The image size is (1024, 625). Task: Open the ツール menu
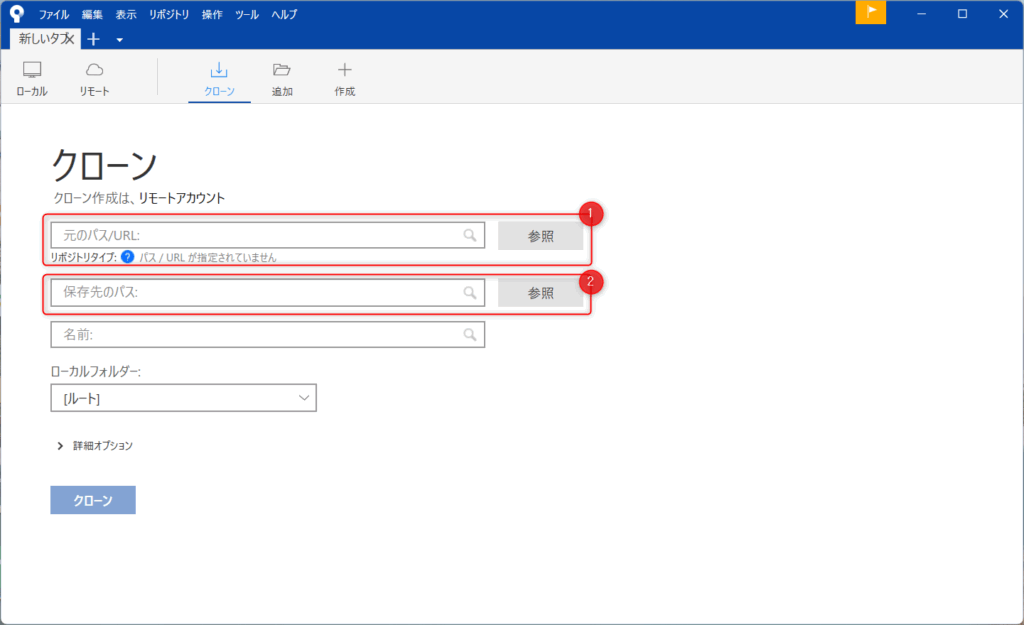coord(246,15)
